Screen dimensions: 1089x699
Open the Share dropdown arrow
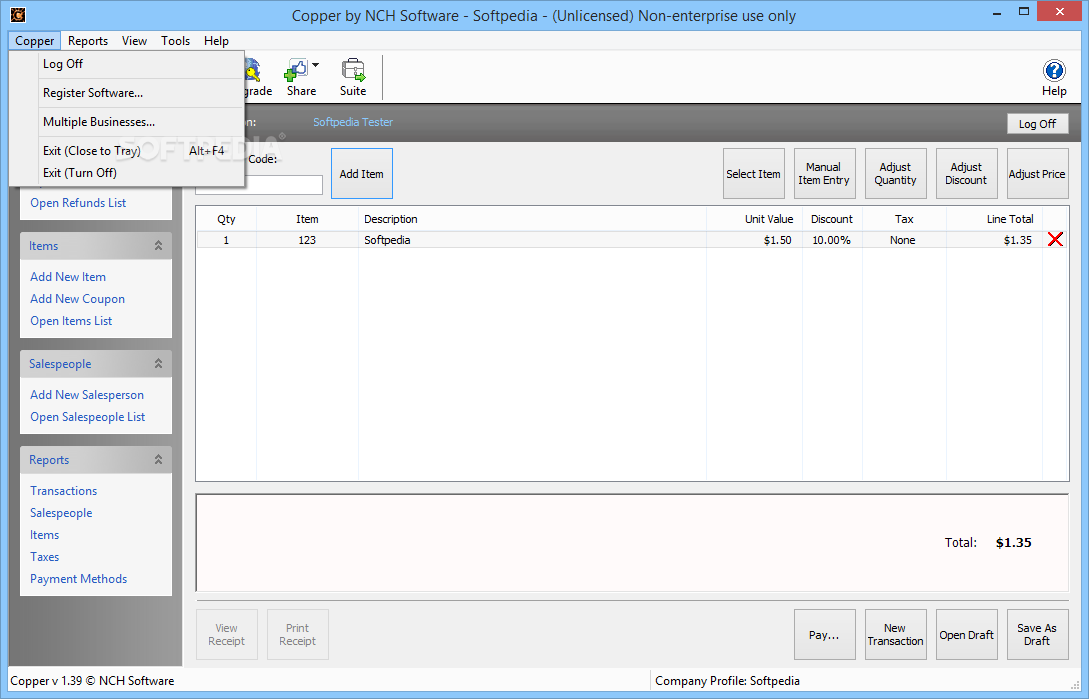coord(315,65)
